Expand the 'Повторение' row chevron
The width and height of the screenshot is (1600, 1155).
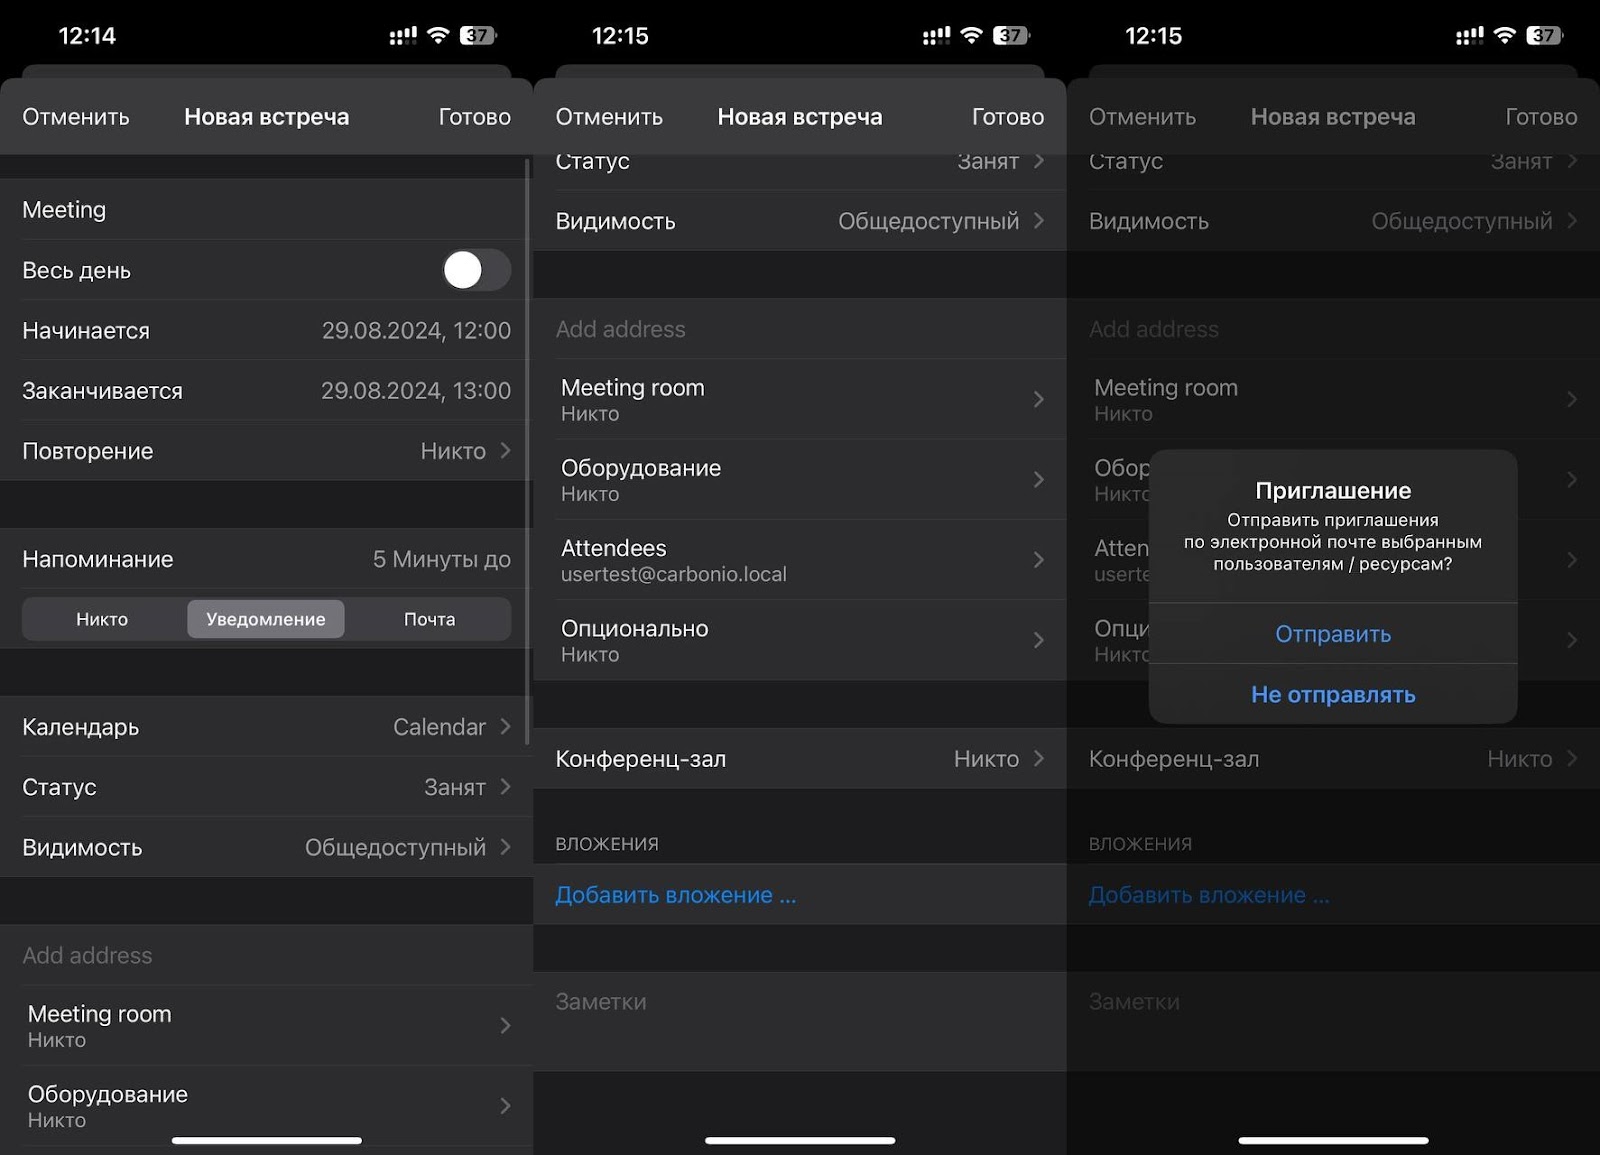coord(505,451)
